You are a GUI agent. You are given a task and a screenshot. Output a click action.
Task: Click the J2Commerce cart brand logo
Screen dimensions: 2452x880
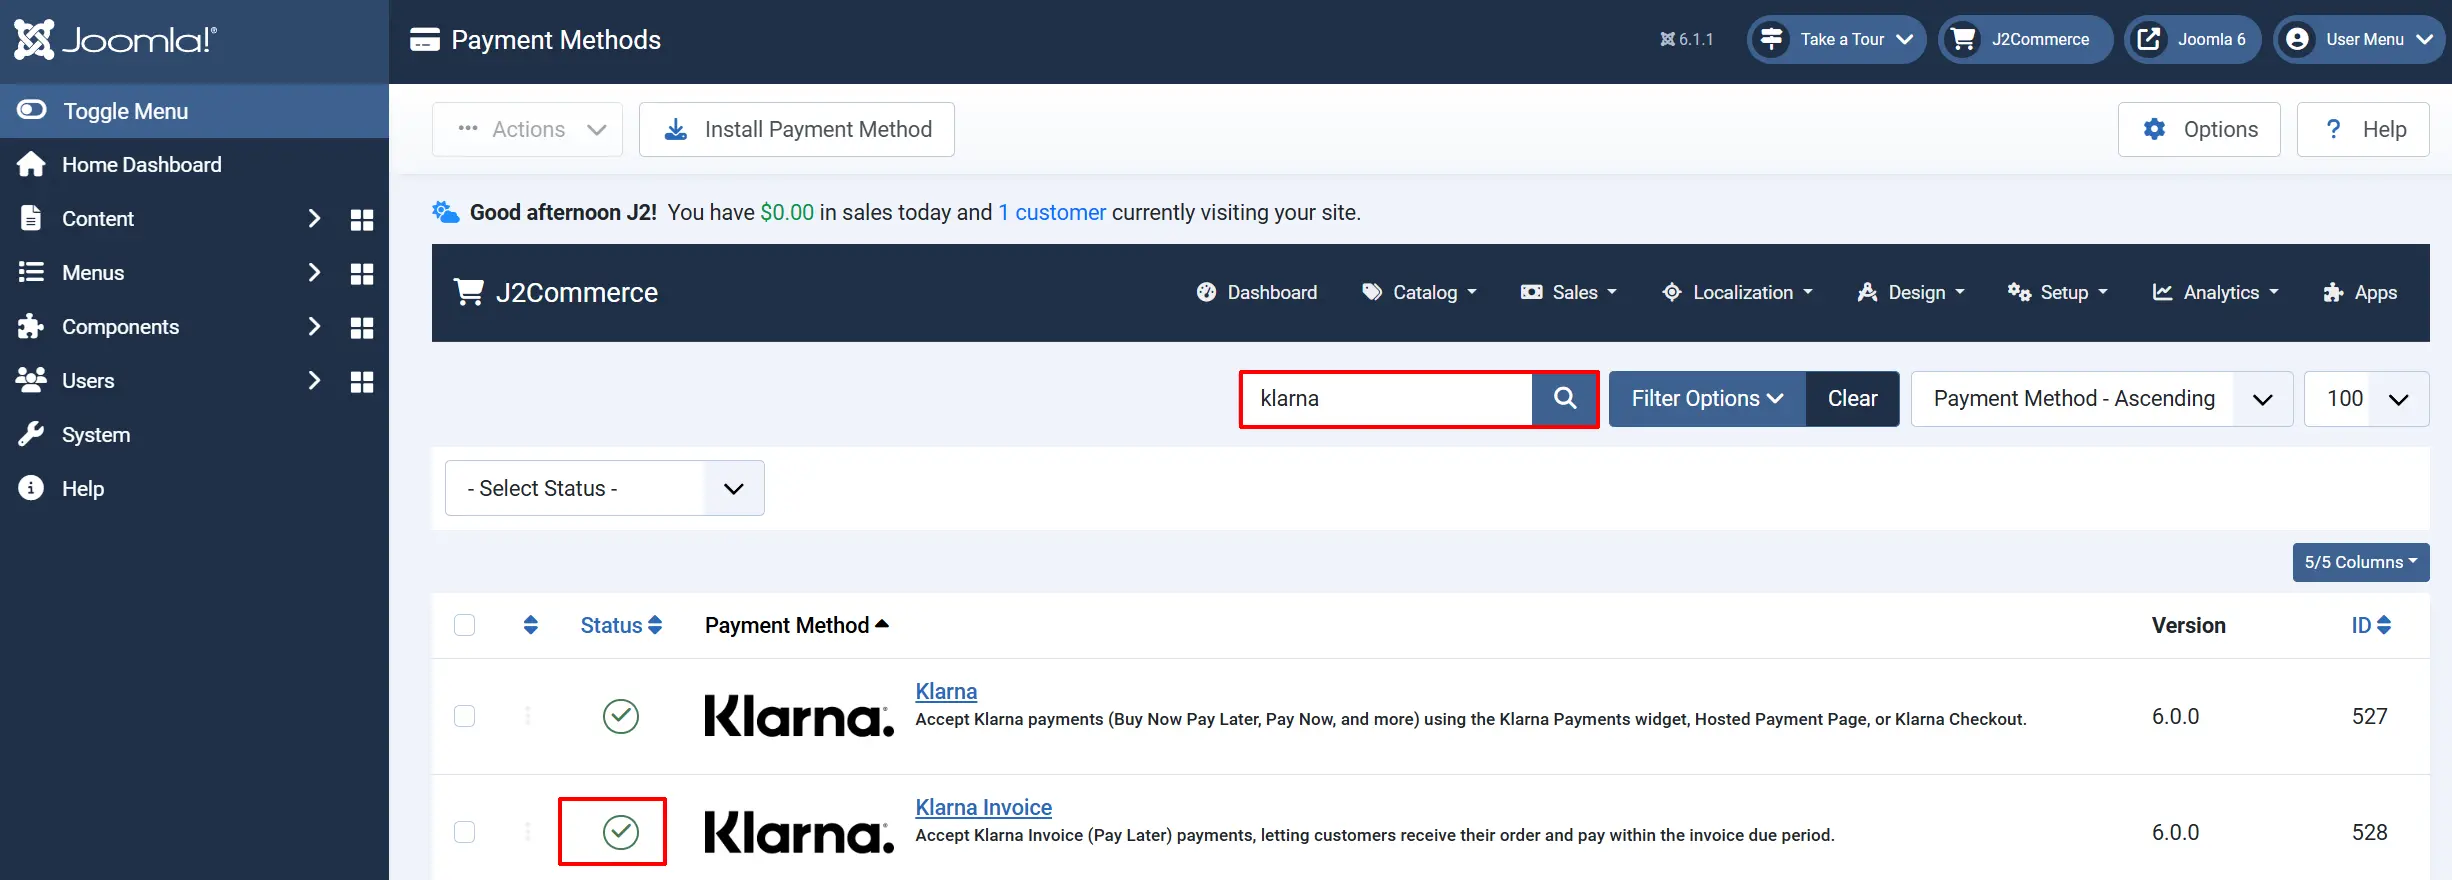pos(556,293)
